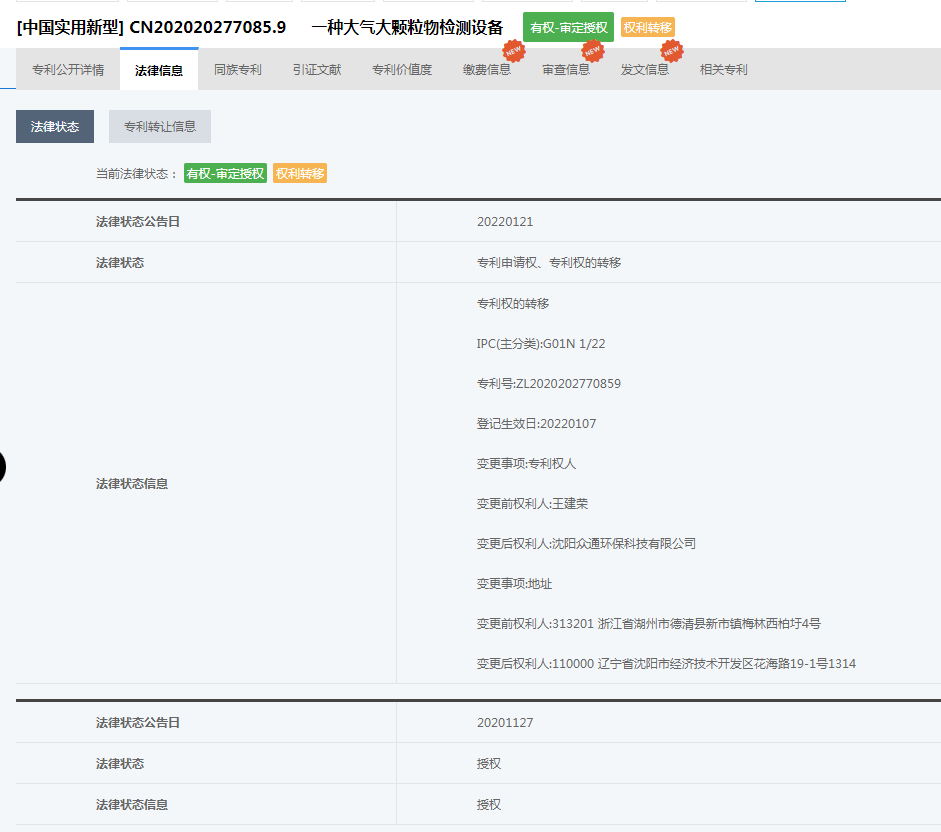Click green 有权-审定授权 tag after 当前法律状态
Image resolution: width=941 pixels, height=832 pixels.
coord(225,174)
